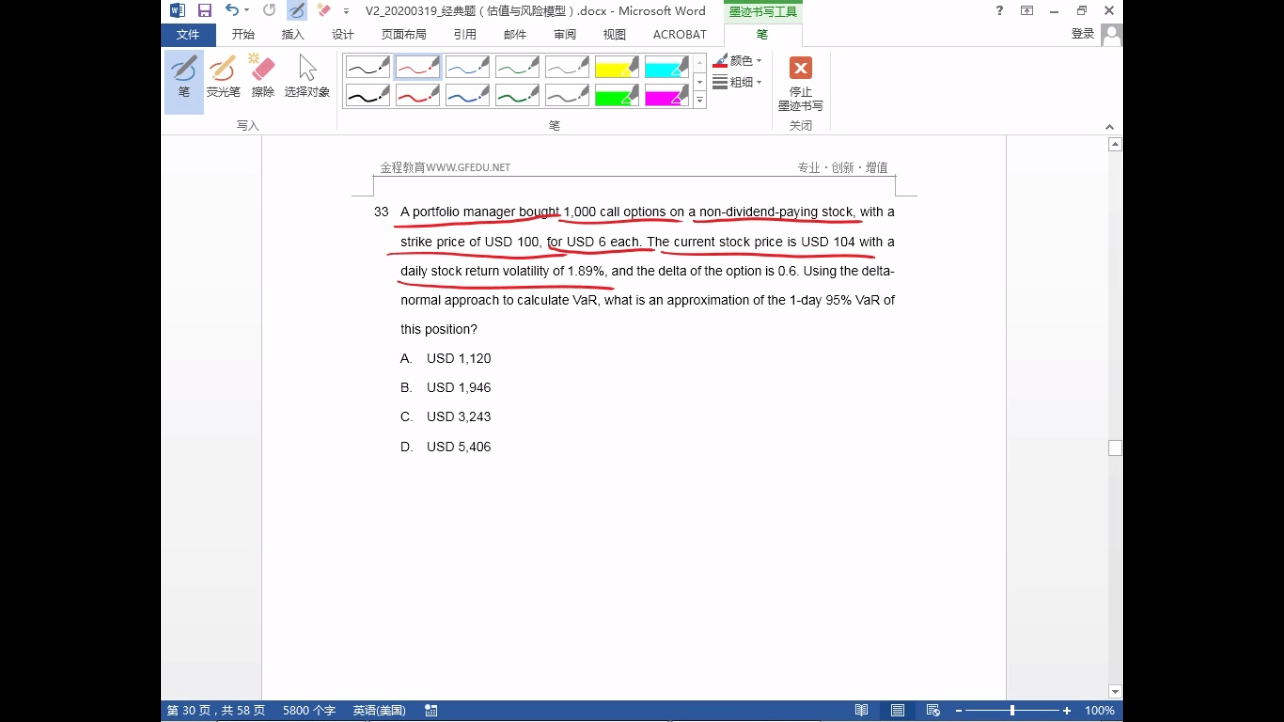
Task: Switch to the 审阅 Review tab
Action: point(565,34)
